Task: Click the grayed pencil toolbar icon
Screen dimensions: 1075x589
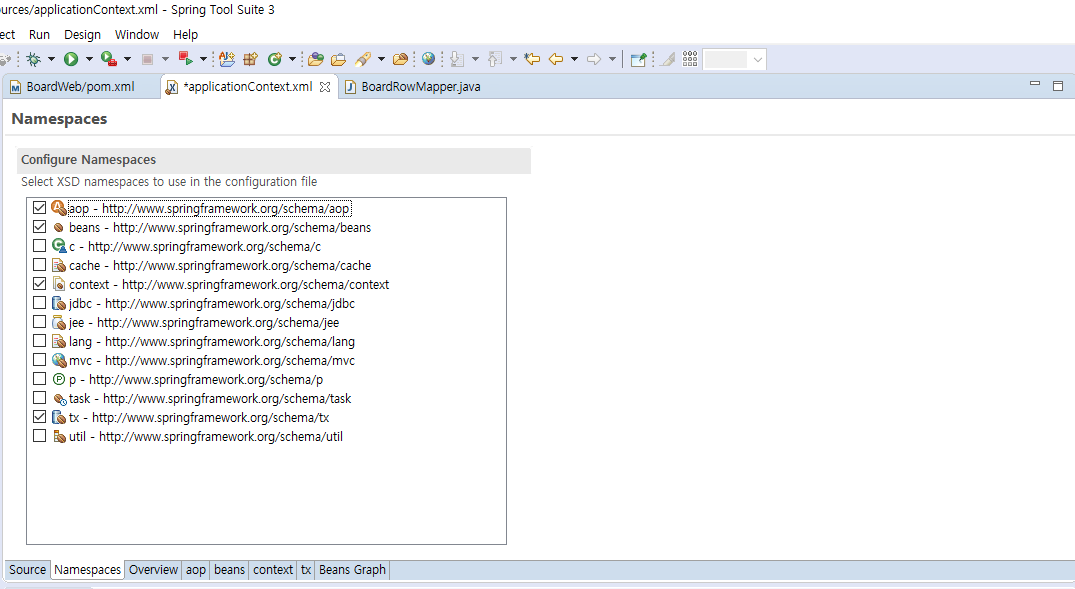Action: coord(667,60)
